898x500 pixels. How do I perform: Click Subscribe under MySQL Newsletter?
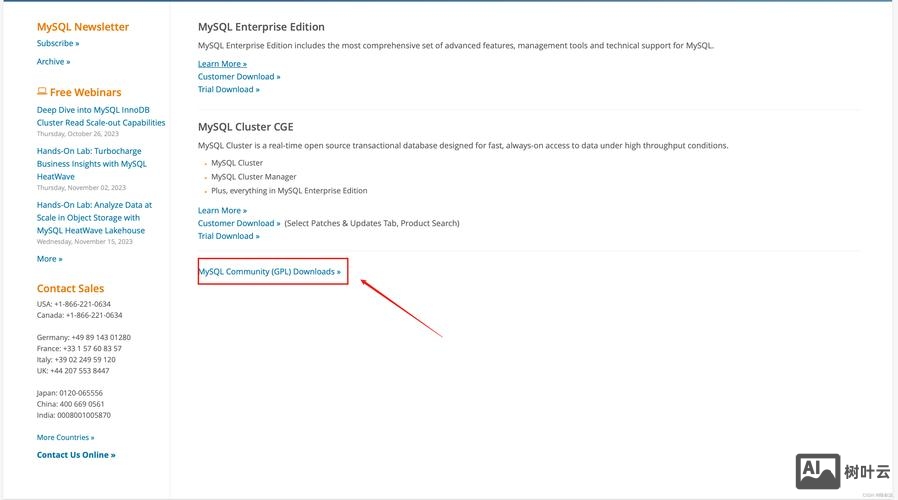coord(58,44)
